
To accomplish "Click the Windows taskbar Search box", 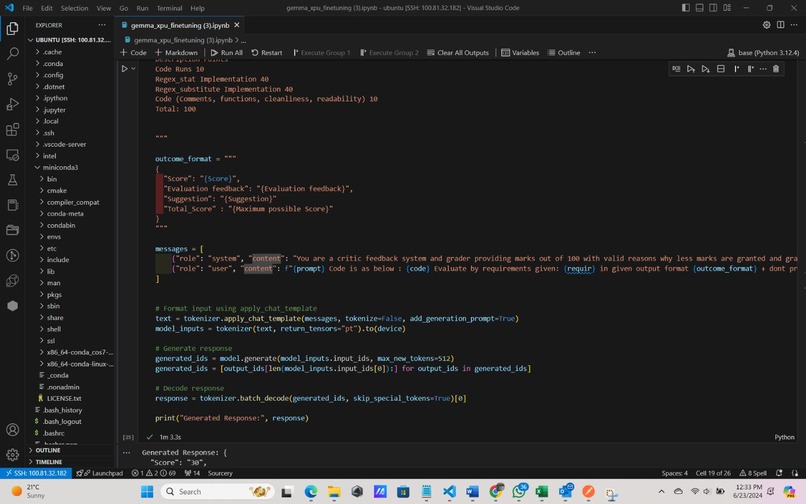I will pos(218,492).
